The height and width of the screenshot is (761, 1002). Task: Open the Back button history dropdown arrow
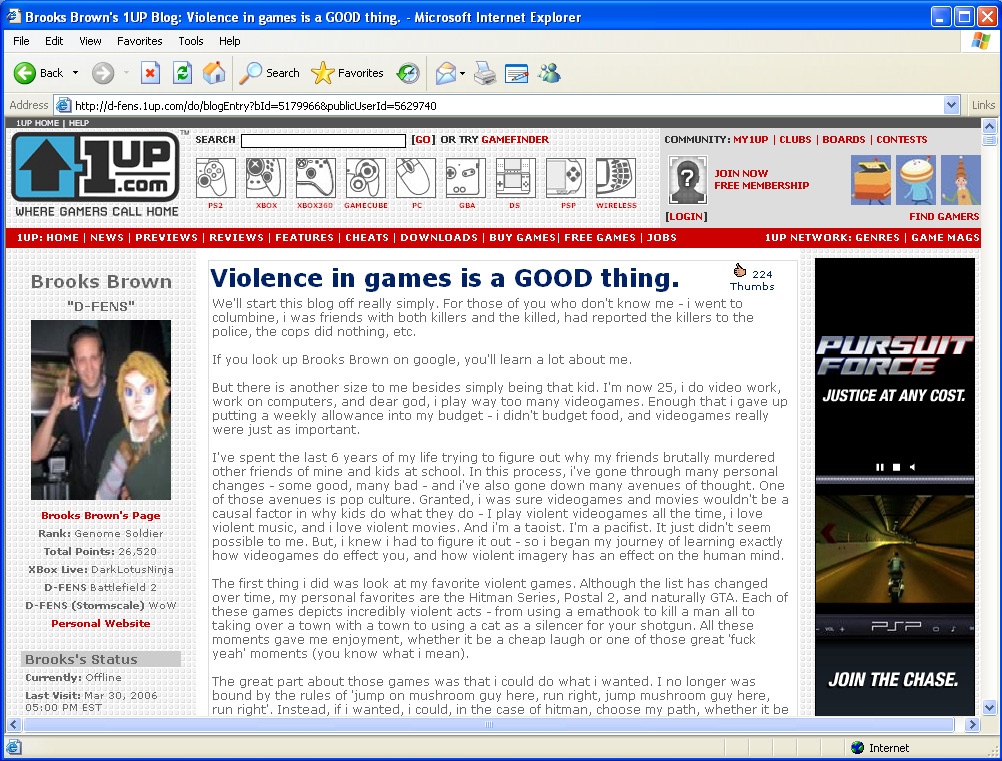click(x=75, y=73)
